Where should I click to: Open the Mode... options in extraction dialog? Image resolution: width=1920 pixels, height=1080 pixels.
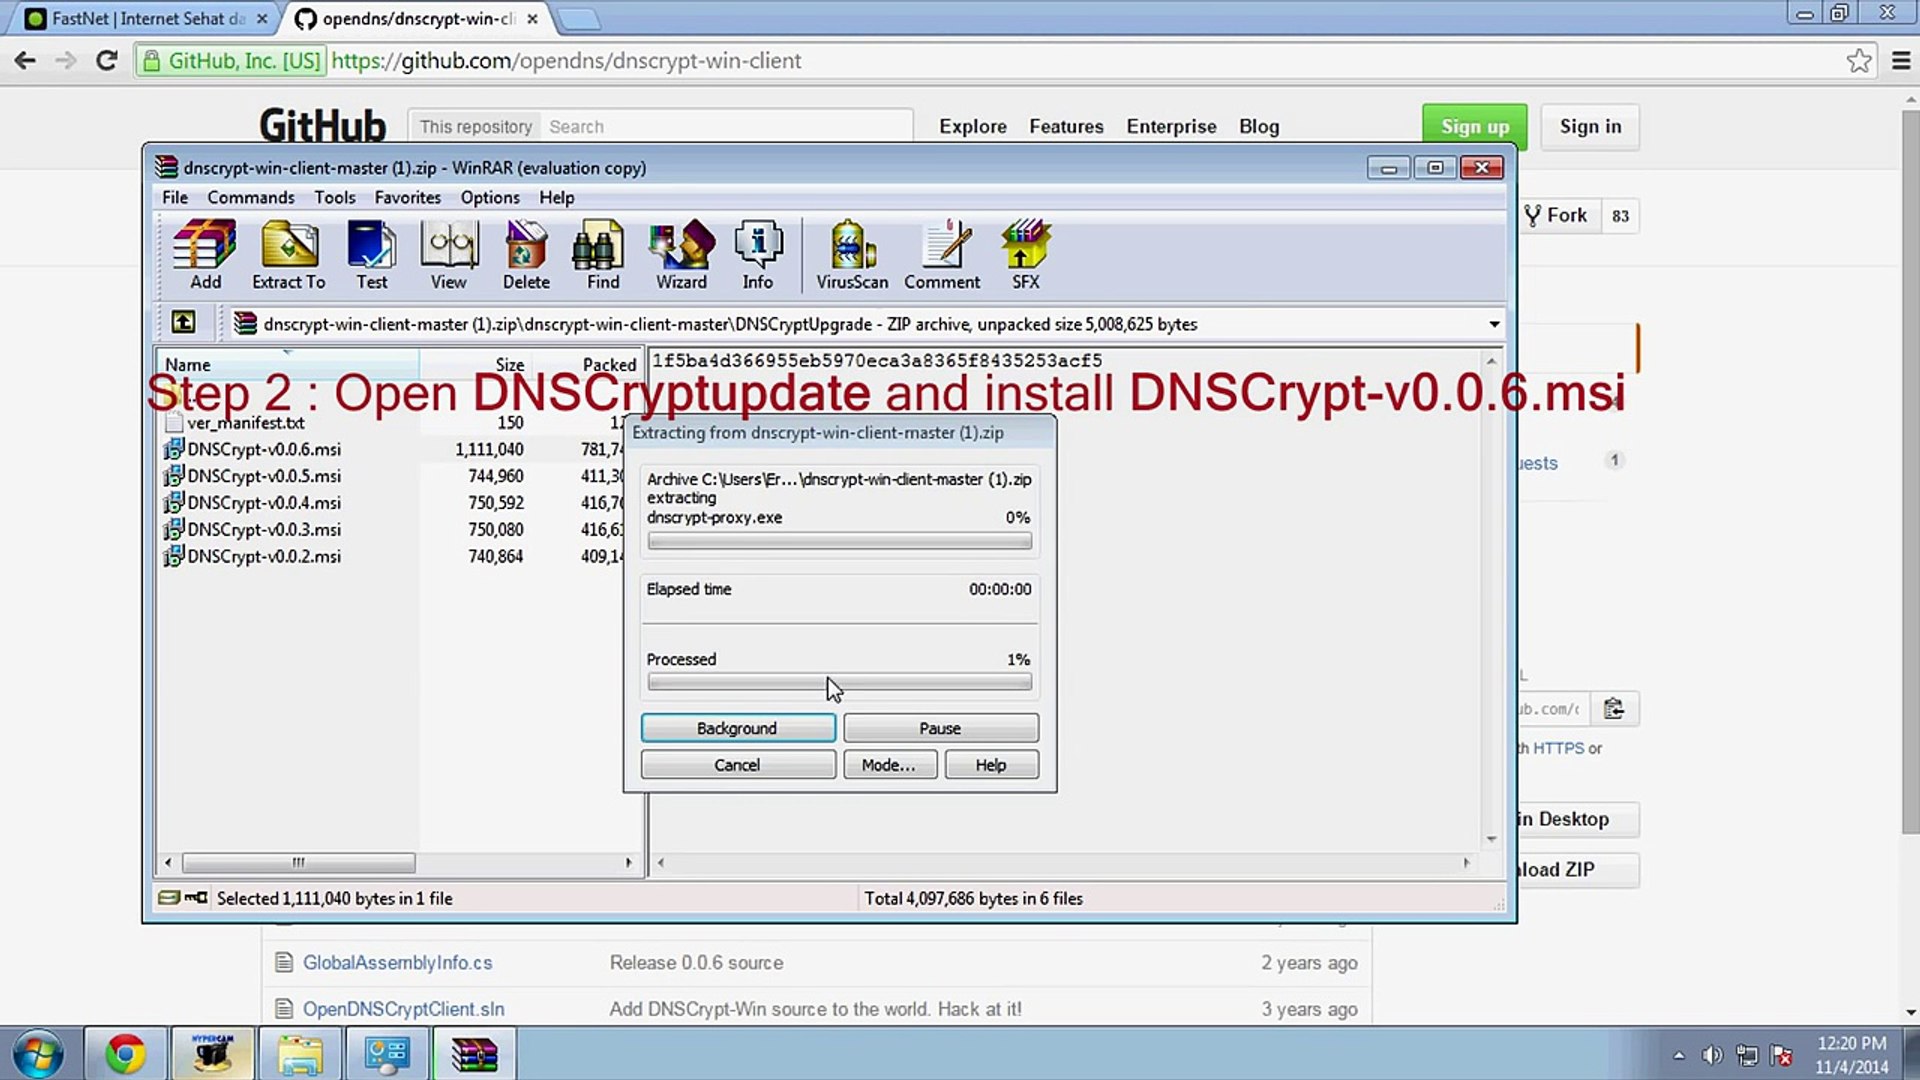click(x=889, y=764)
